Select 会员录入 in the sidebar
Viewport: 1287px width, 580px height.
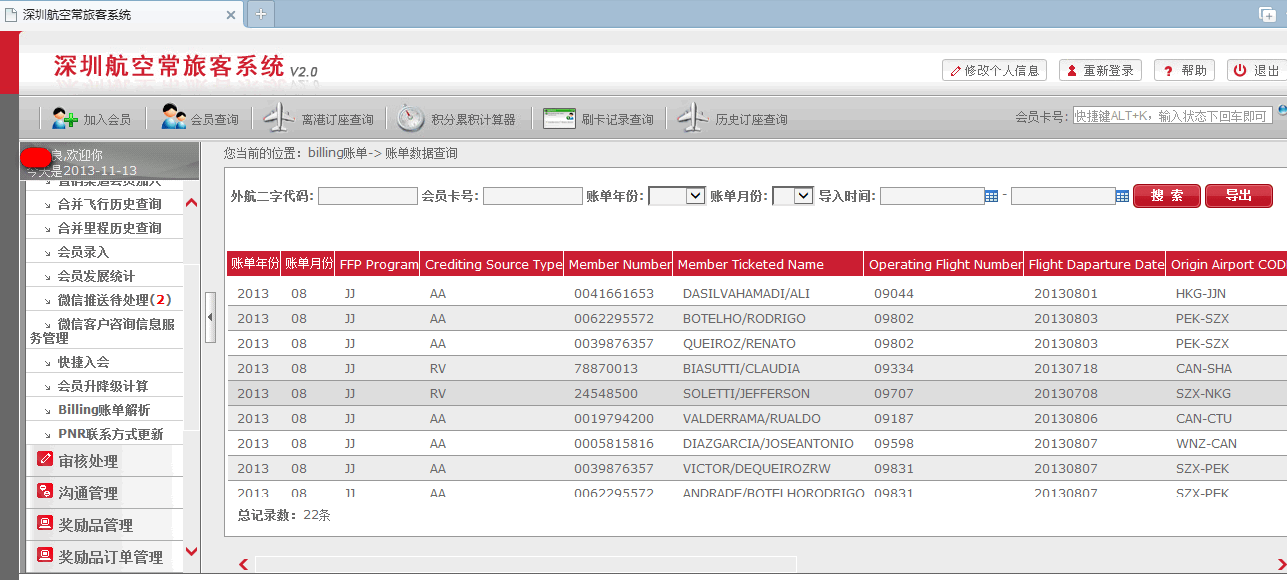point(83,252)
